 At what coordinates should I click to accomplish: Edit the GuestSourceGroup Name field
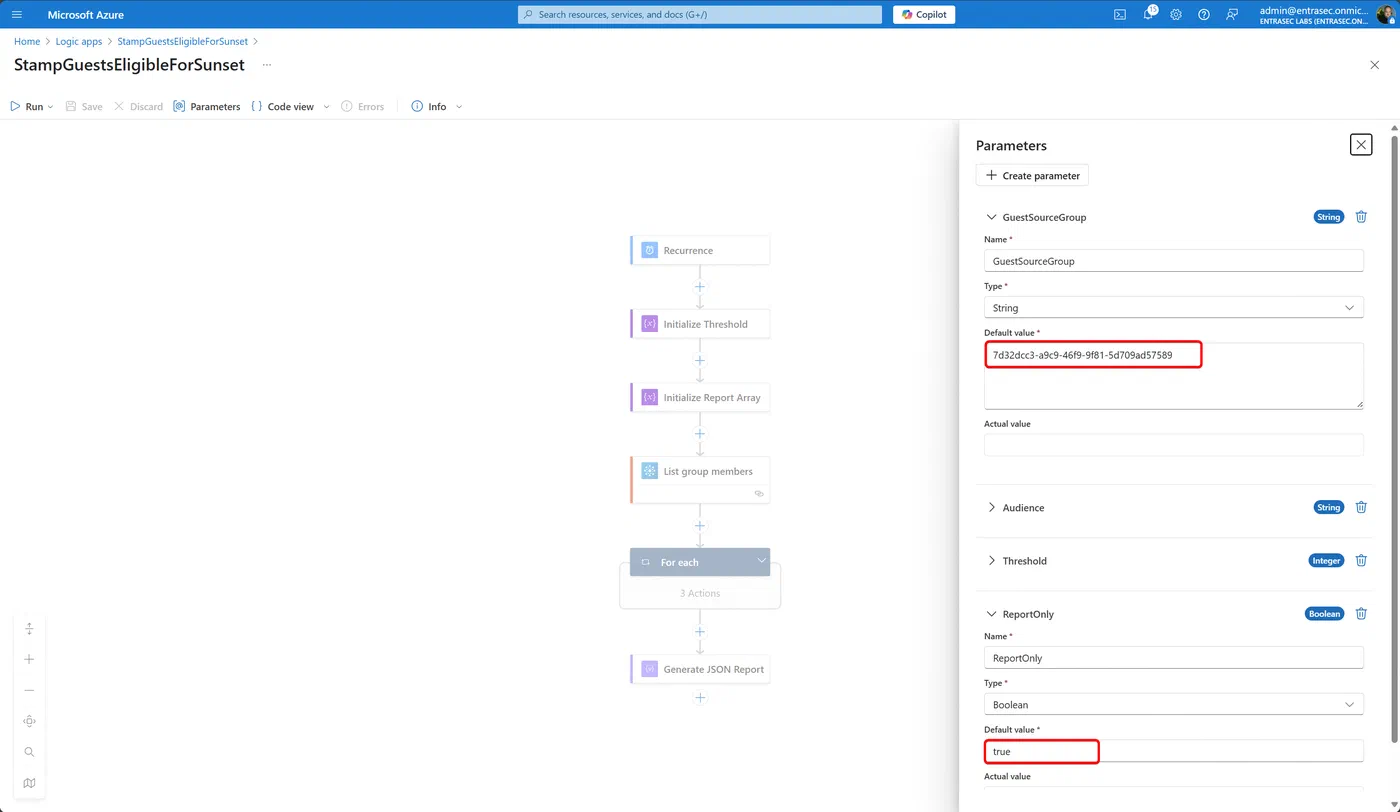click(x=1174, y=261)
